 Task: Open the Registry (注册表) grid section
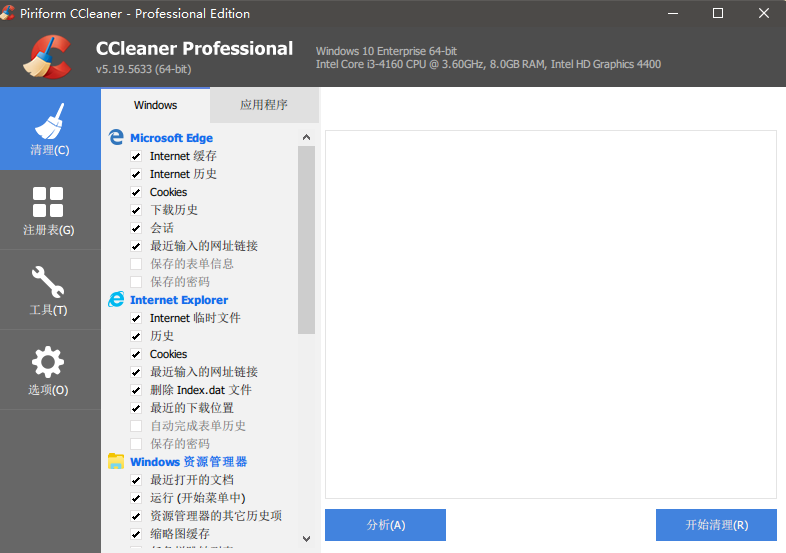(50, 210)
